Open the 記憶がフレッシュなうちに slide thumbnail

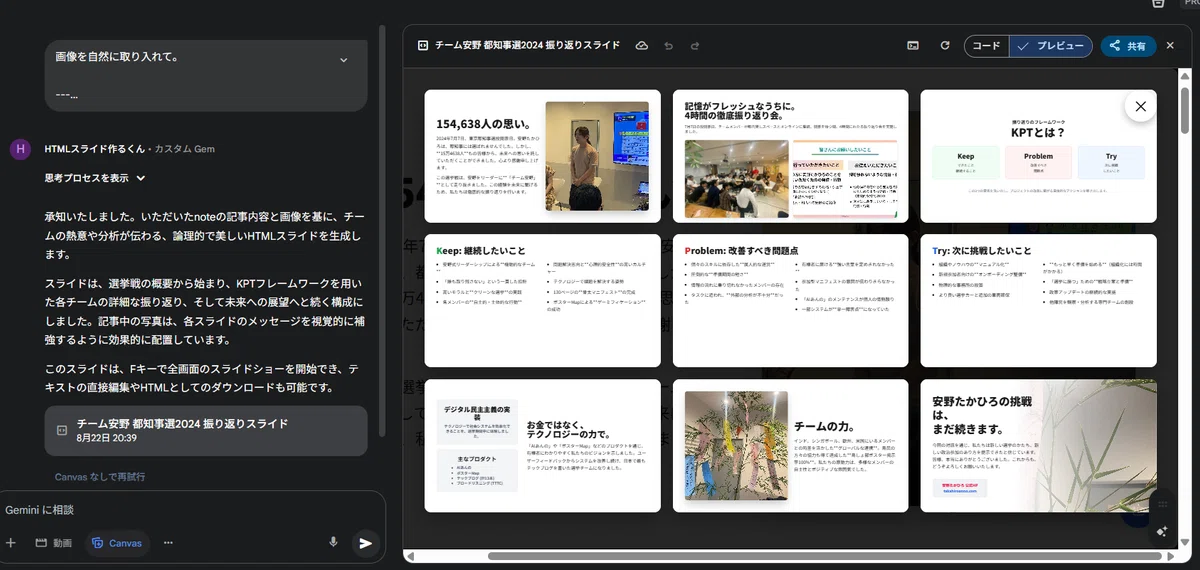point(790,156)
